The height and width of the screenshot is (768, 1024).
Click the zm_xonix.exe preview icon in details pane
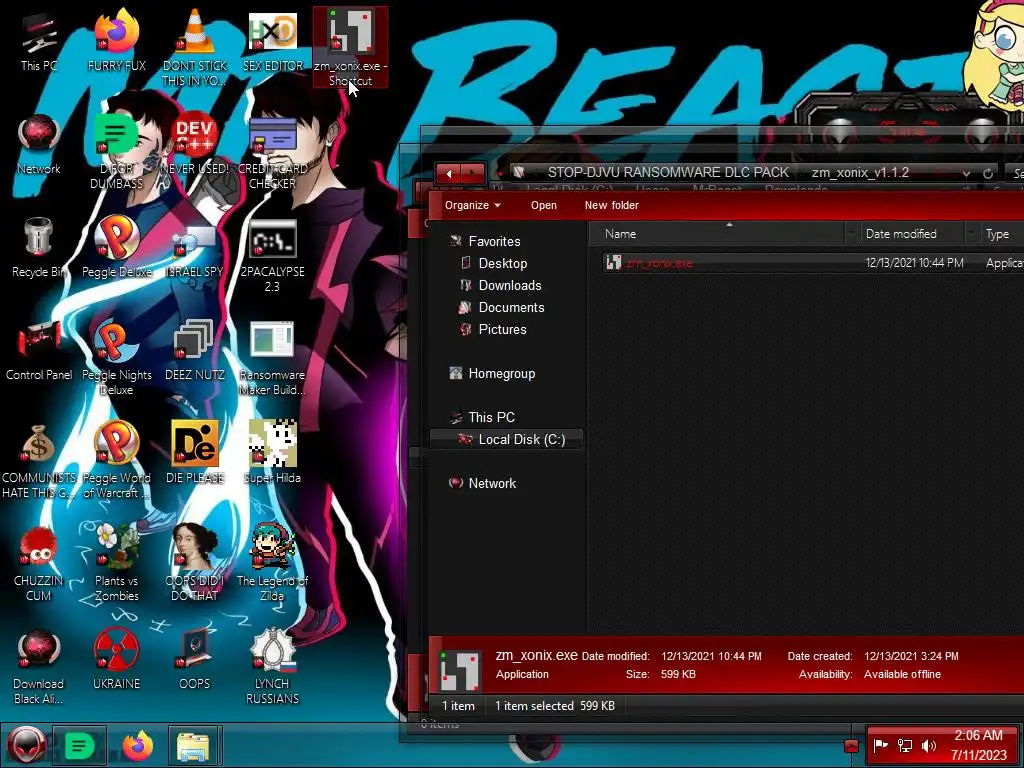pyautogui.click(x=460, y=670)
